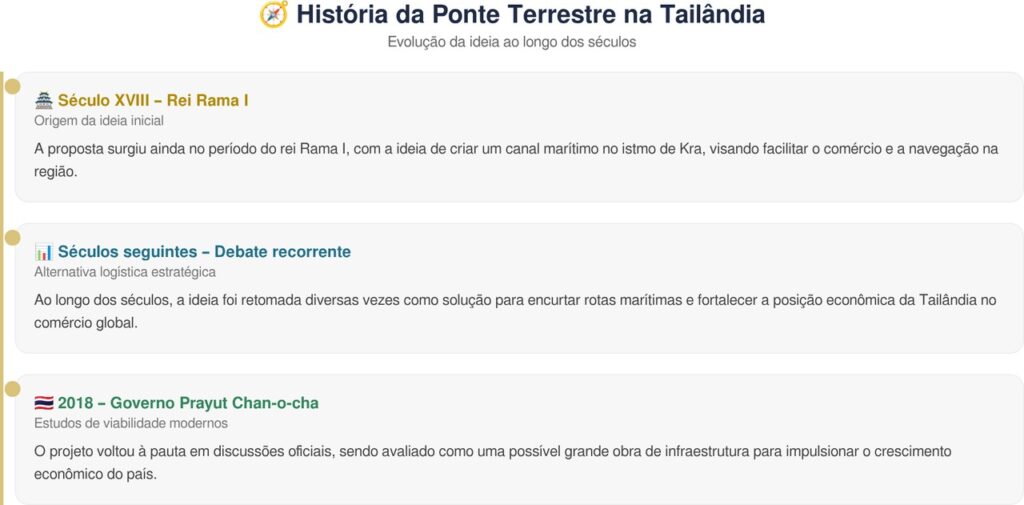This screenshot has width=1024, height=505.
Task: Click the Origem da ideia inicial caption
Action: [99, 120]
